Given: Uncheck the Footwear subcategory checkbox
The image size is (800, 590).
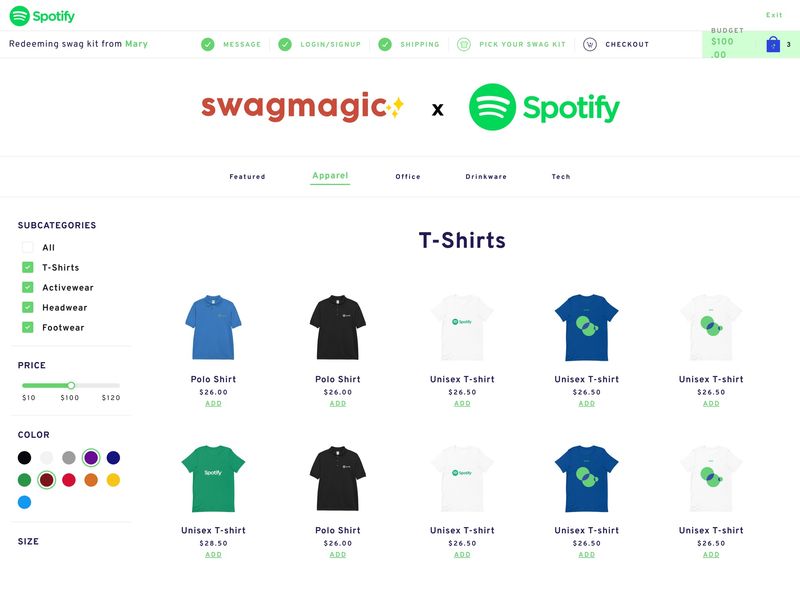Looking at the screenshot, I should point(28,327).
